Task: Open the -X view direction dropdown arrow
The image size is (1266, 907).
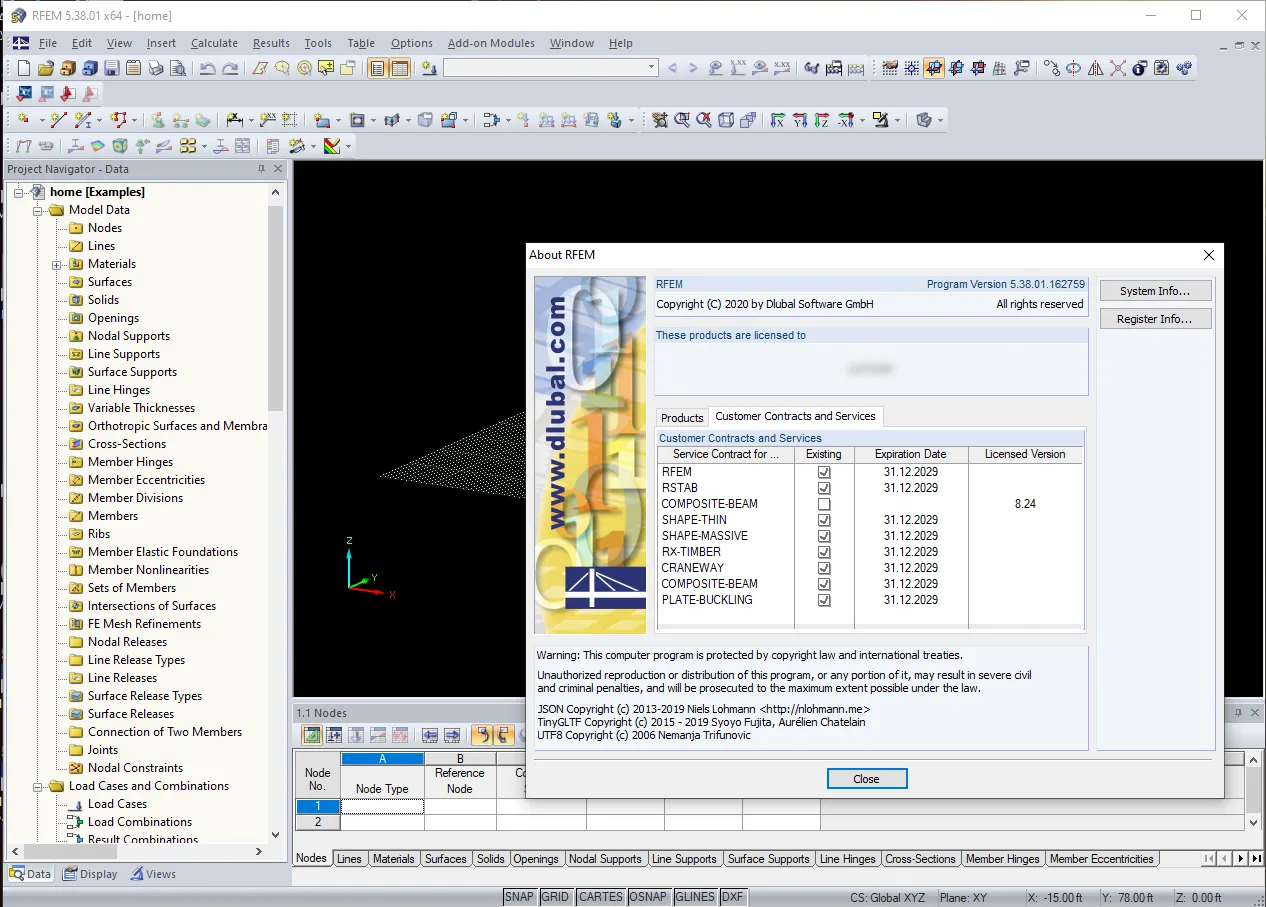Action: pyautogui.click(x=862, y=120)
